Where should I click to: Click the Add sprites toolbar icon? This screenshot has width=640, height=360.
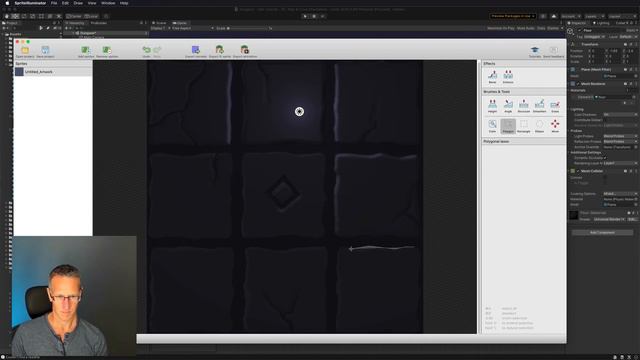pos(86,51)
